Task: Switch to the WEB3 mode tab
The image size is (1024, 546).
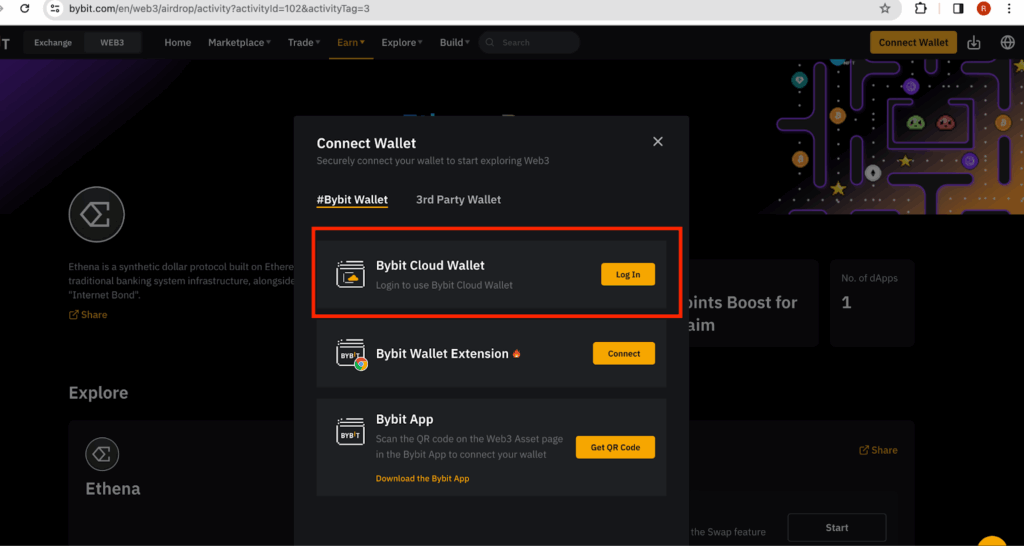Action: [112, 42]
